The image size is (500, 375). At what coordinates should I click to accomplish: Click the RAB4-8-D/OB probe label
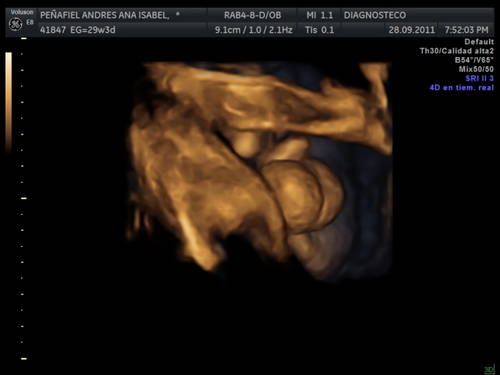[x=252, y=15]
